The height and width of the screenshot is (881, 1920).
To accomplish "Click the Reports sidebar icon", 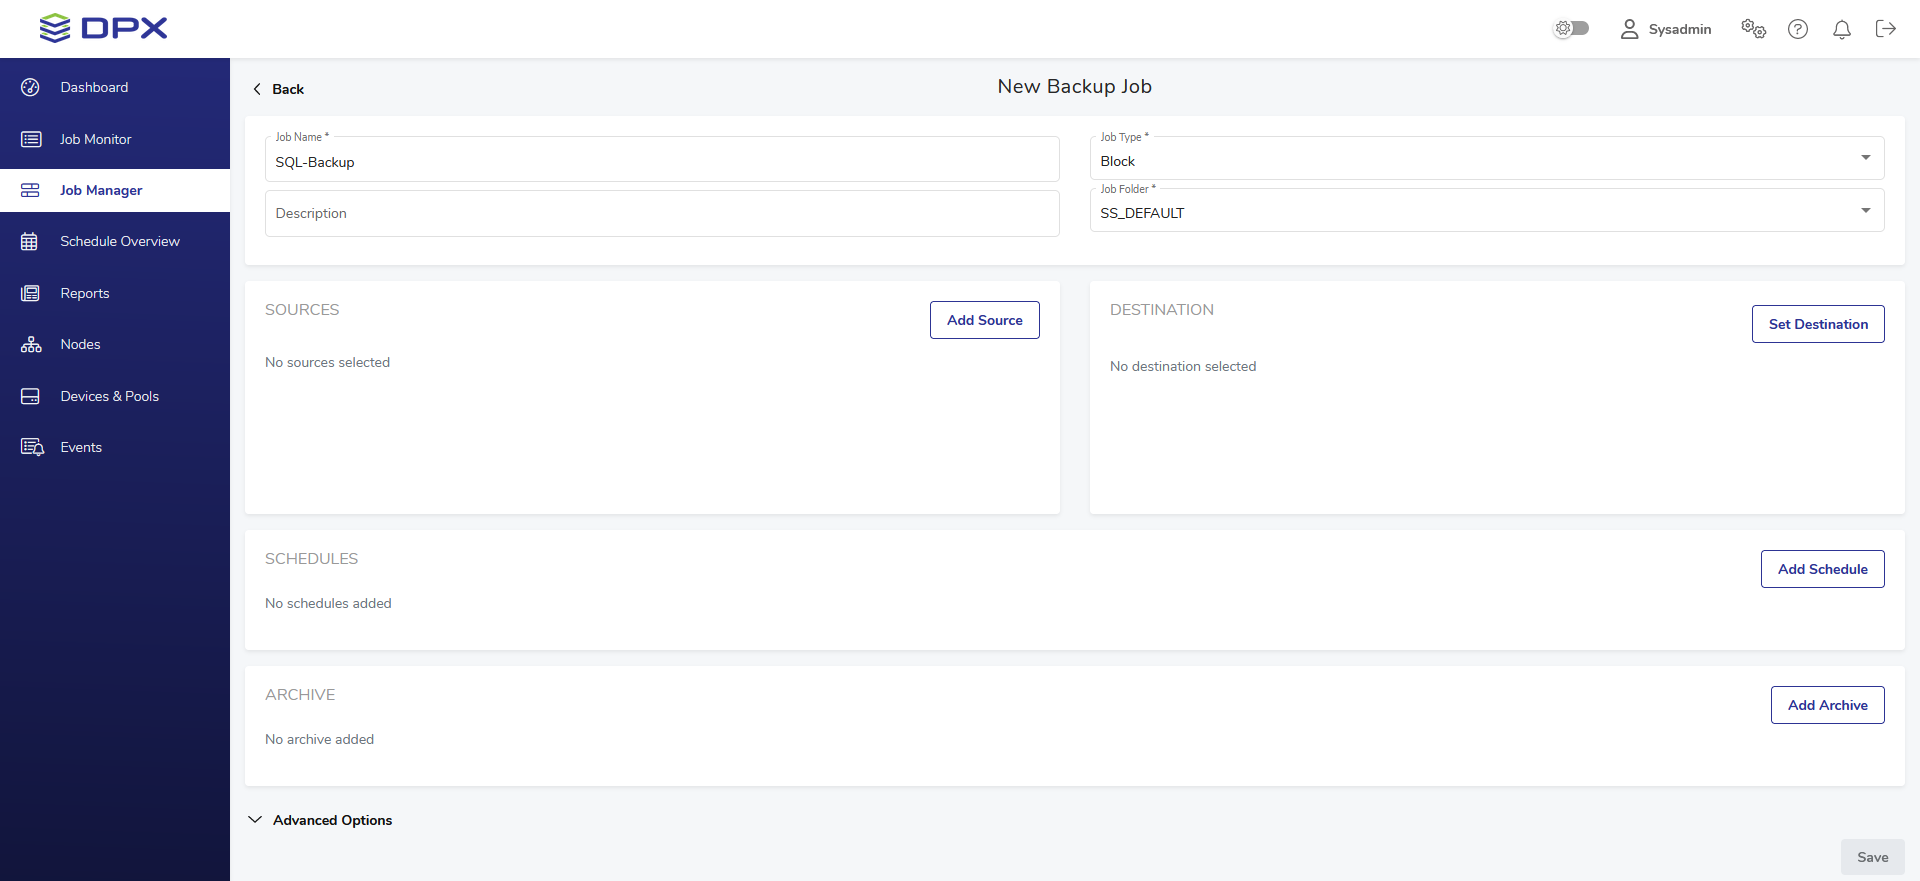I will click(30, 293).
